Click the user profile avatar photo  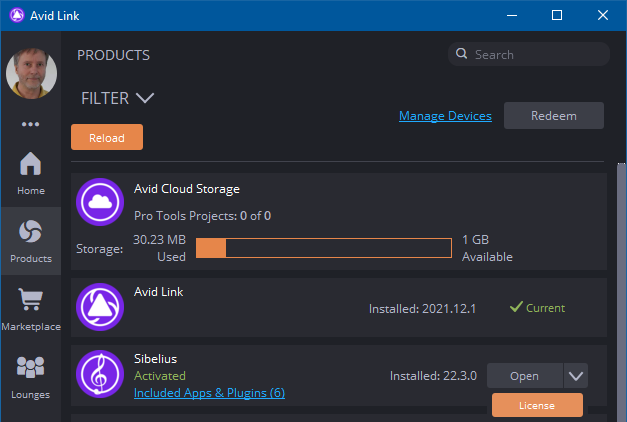[32, 73]
